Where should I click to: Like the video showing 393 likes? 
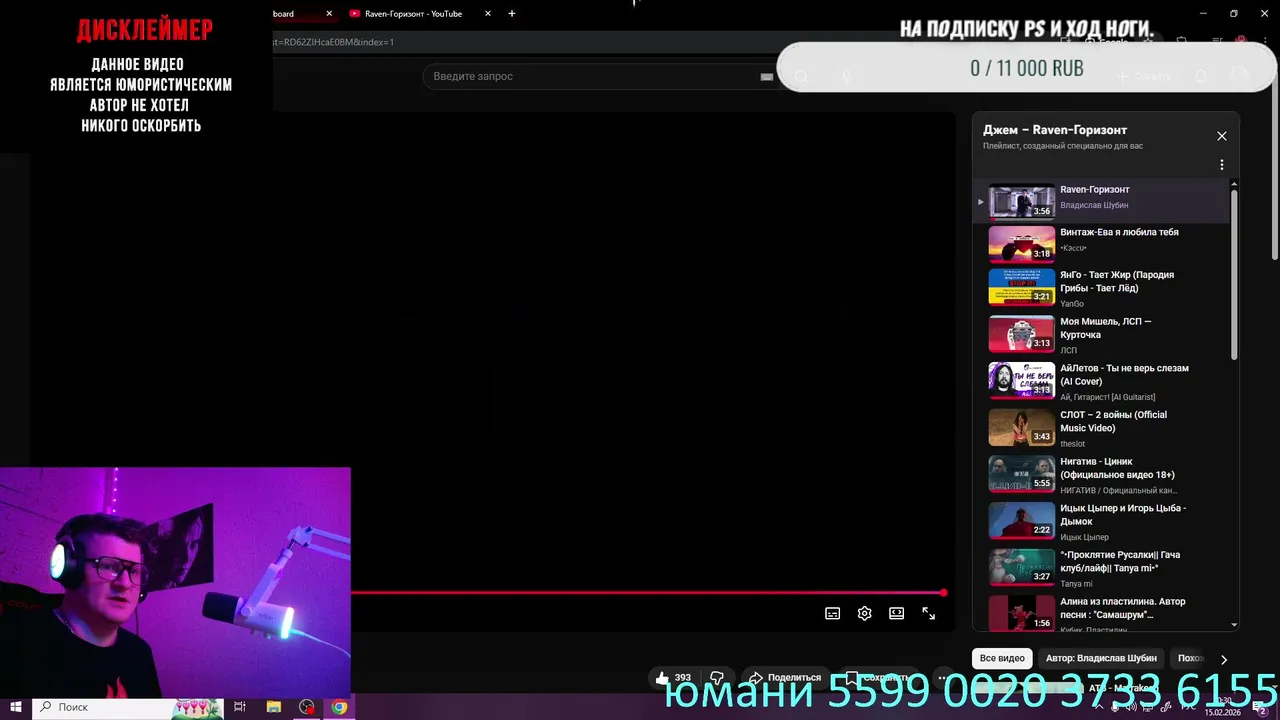pyautogui.click(x=672, y=678)
